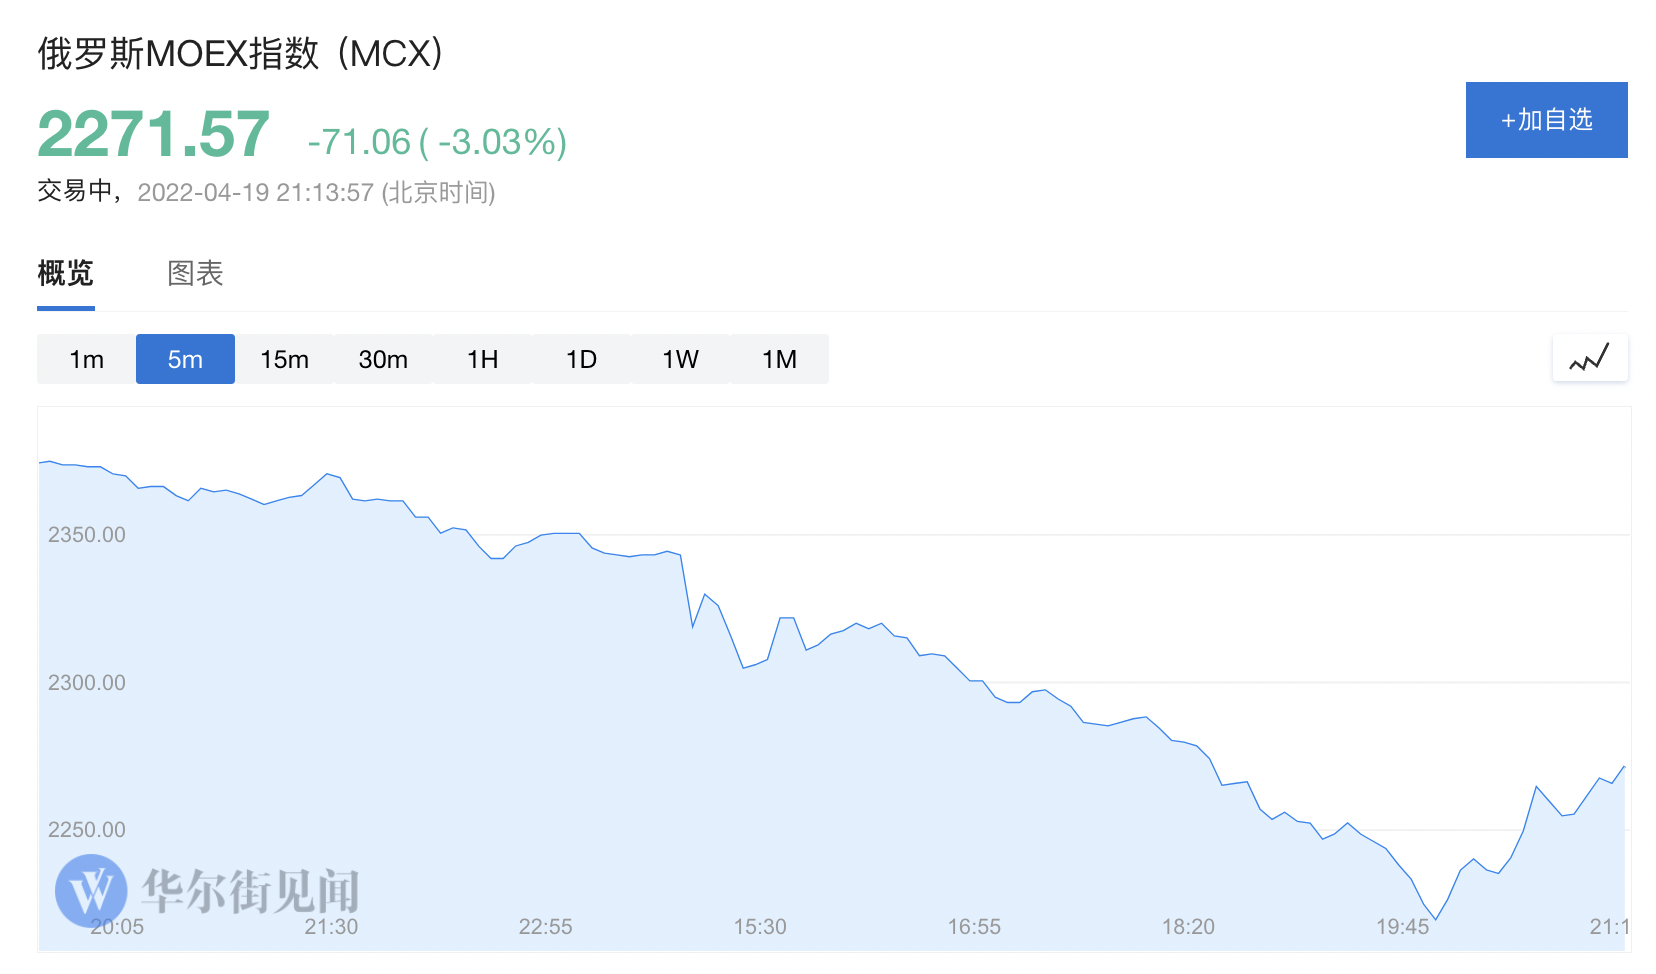Click the 2022-04-19 21:13:57 timestamp

(x=255, y=192)
